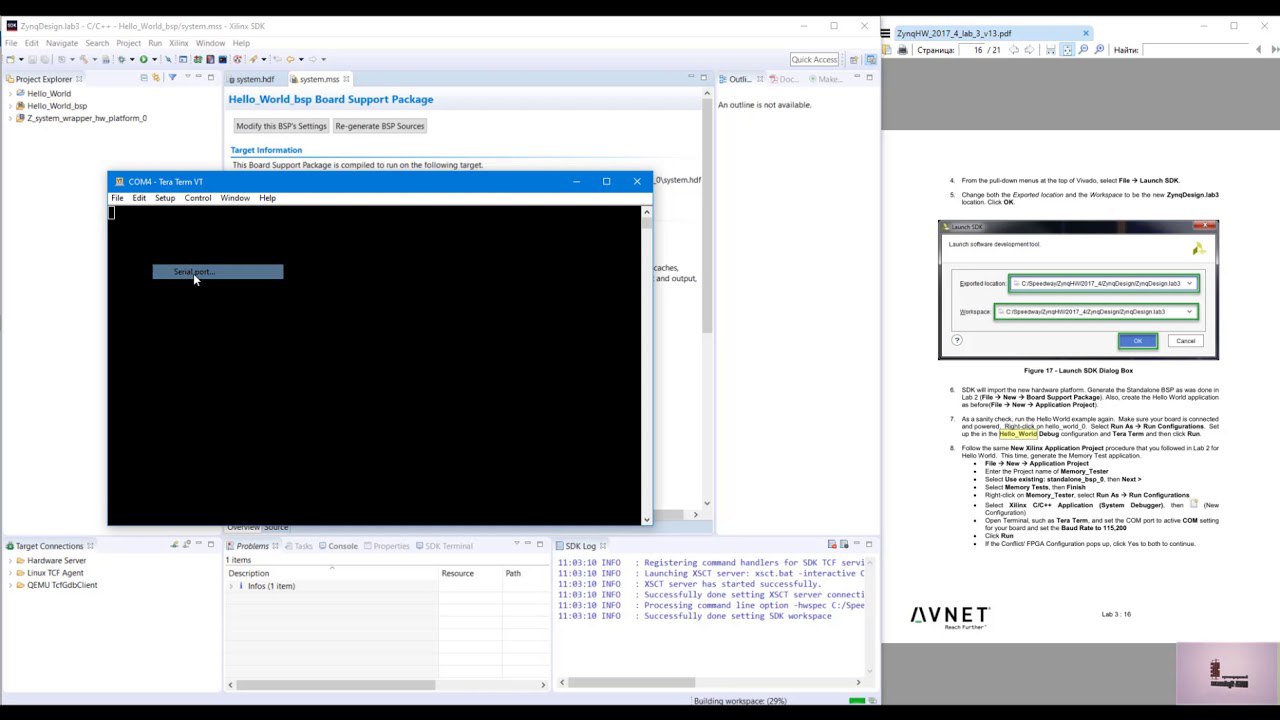The image size is (1280, 720).
Task: Close the ZynqHW PDF tab
Action: pyautogui.click(x=1085, y=33)
